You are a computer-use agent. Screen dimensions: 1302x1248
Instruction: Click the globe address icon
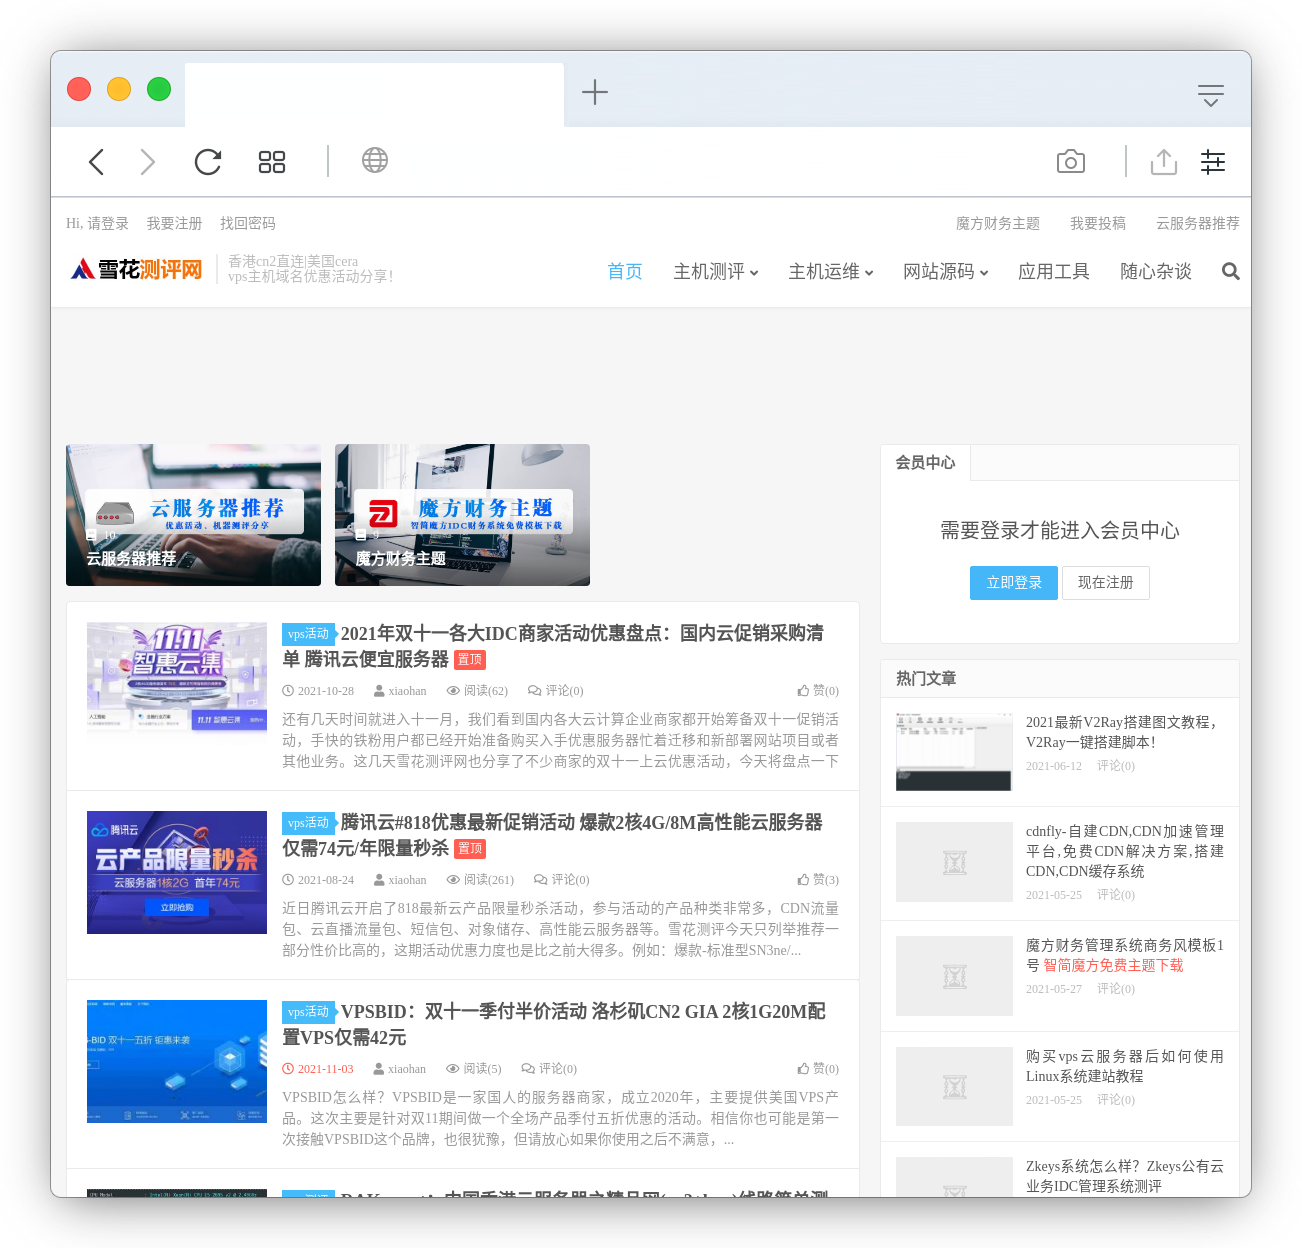(375, 160)
